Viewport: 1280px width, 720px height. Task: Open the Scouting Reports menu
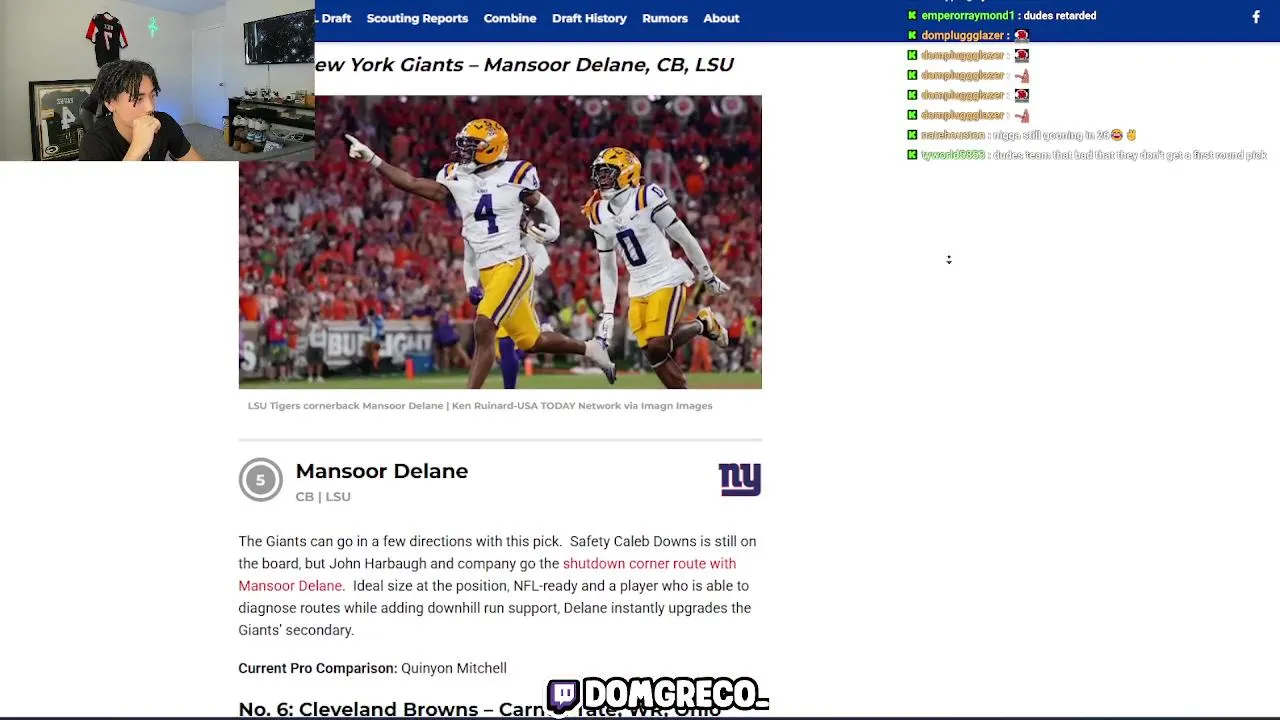pyautogui.click(x=417, y=18)
